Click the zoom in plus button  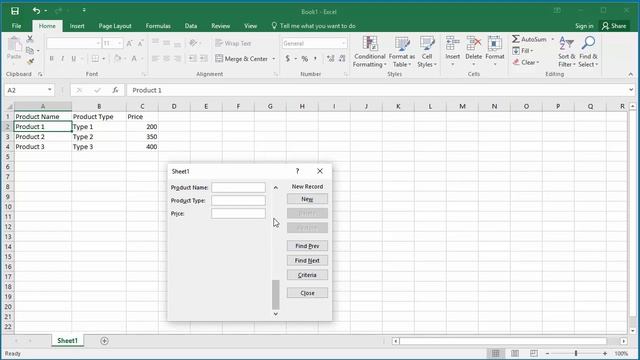(x=605, y=353)
